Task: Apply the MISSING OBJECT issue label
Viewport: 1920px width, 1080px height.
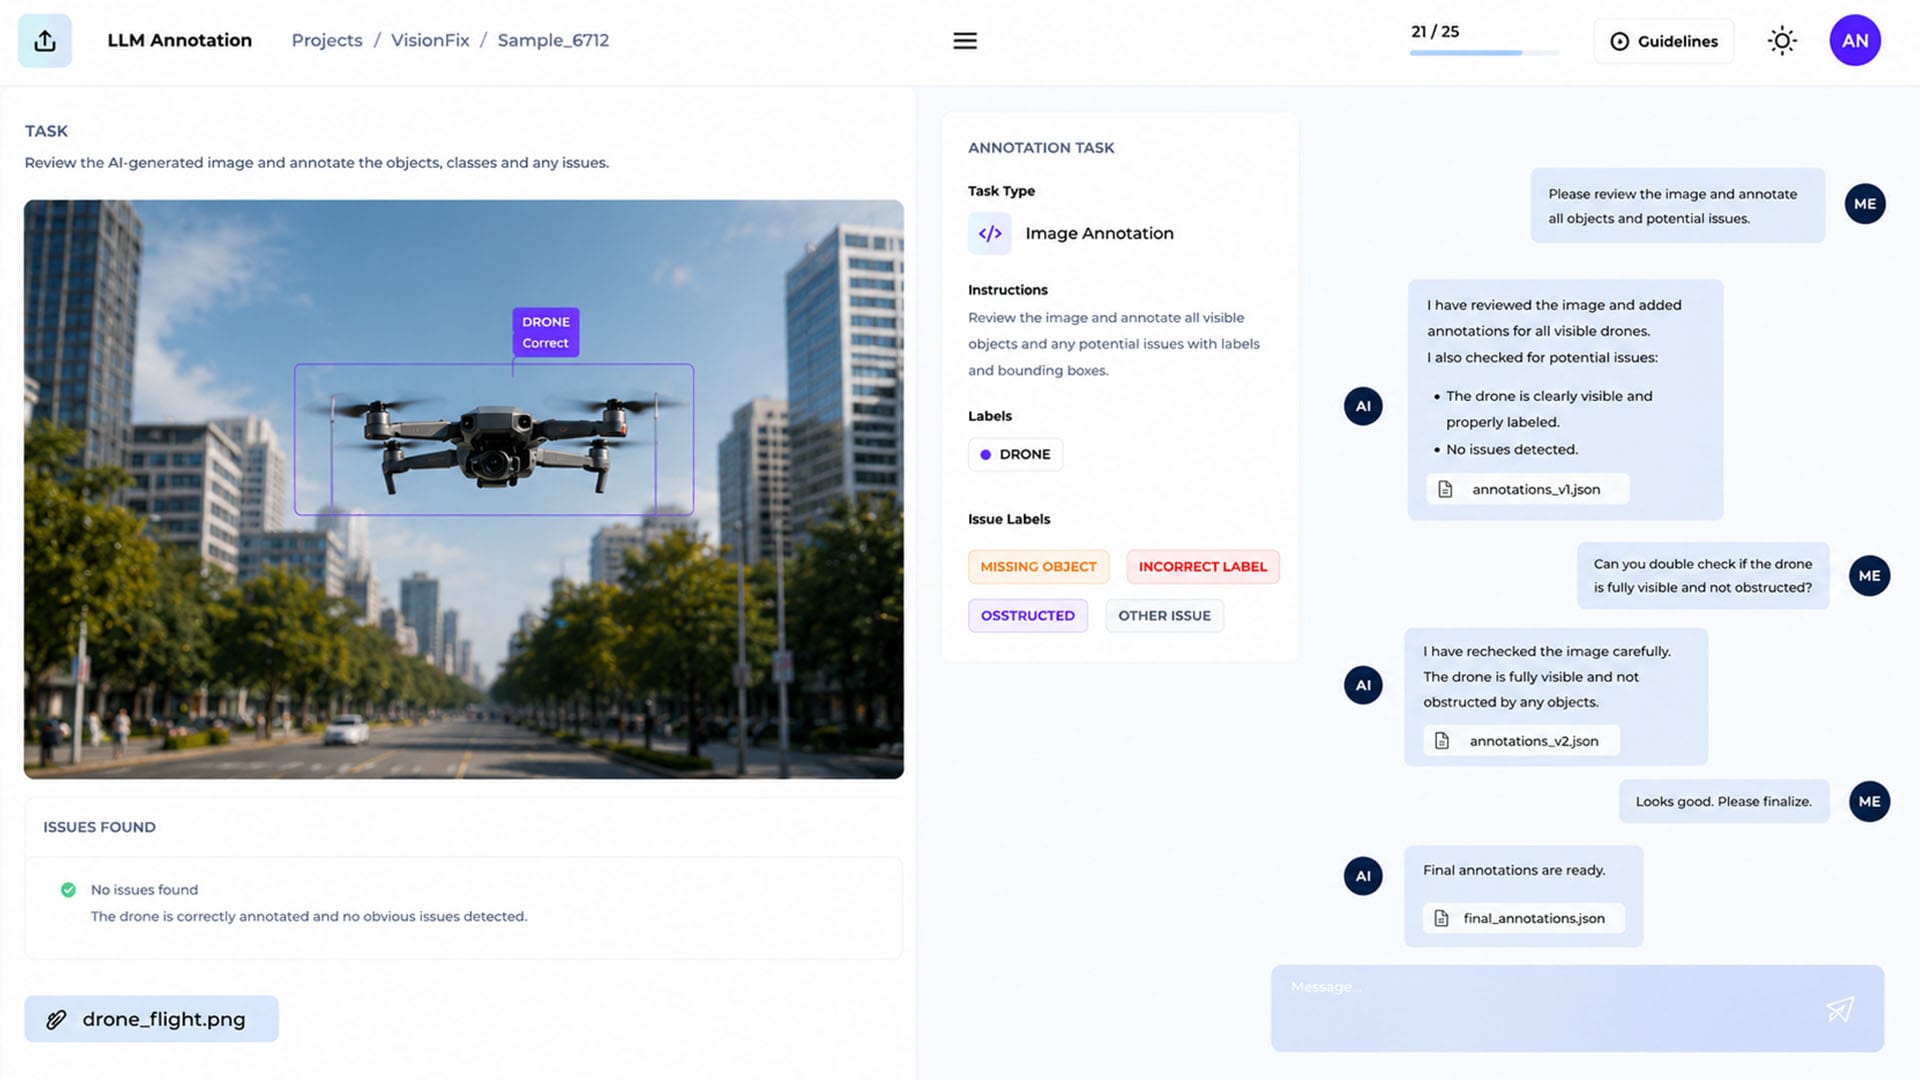Action: [x=1038, y=566]
